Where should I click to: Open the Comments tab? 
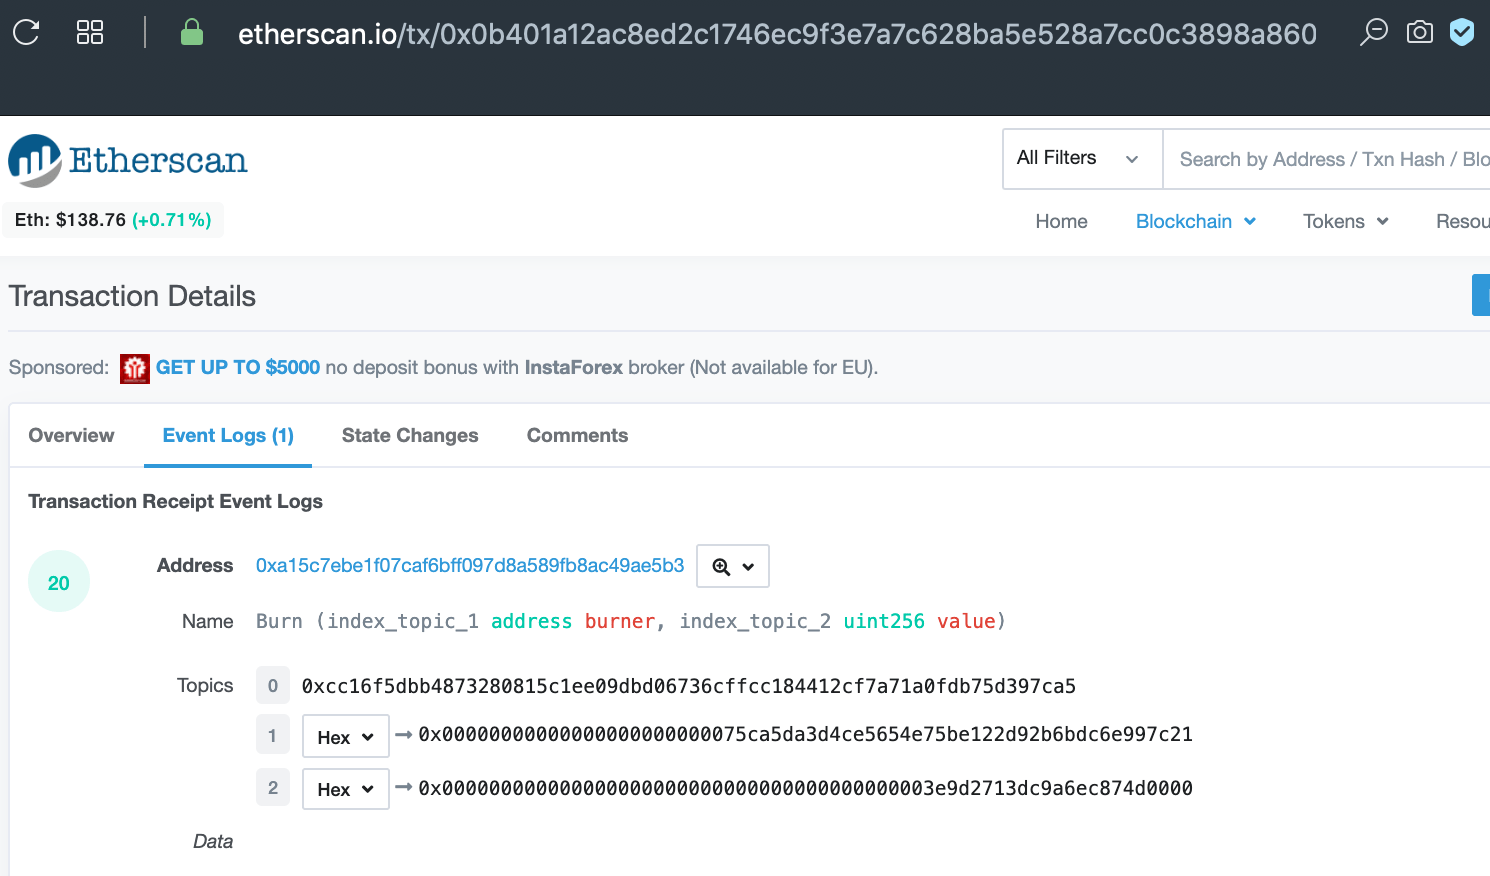(x=577, y=436)
